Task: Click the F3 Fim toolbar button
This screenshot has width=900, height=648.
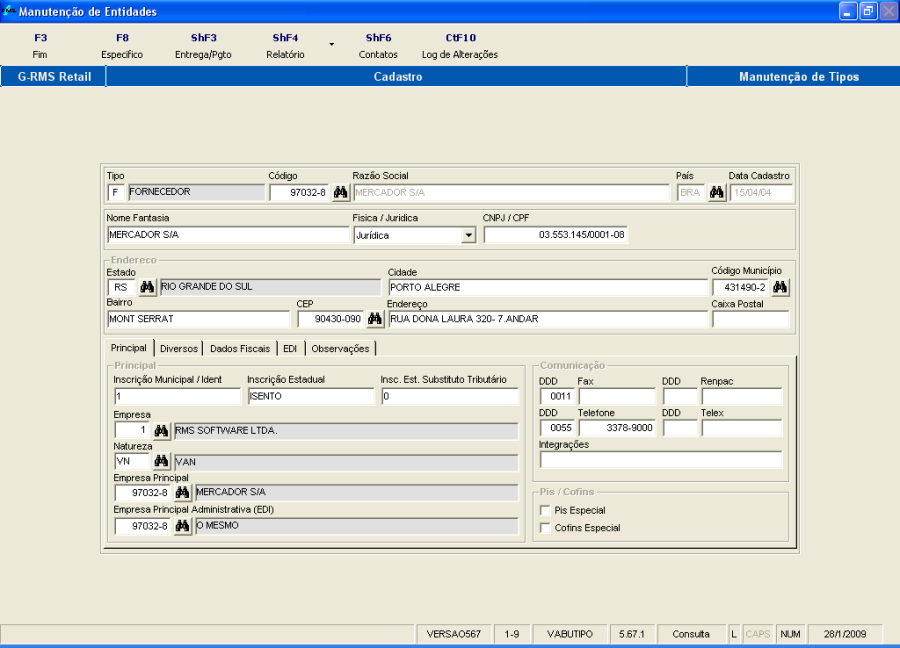Action: point(40,46)
